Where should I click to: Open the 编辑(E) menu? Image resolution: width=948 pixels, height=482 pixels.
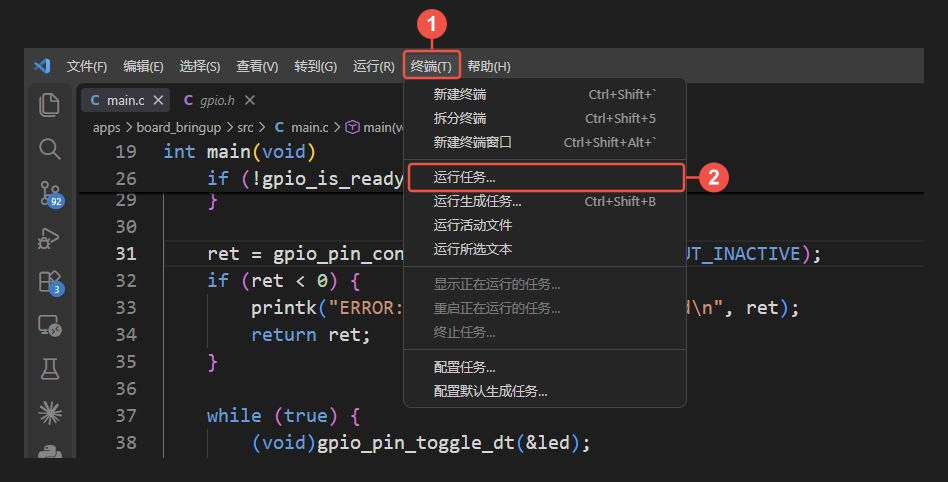(143, 66)
